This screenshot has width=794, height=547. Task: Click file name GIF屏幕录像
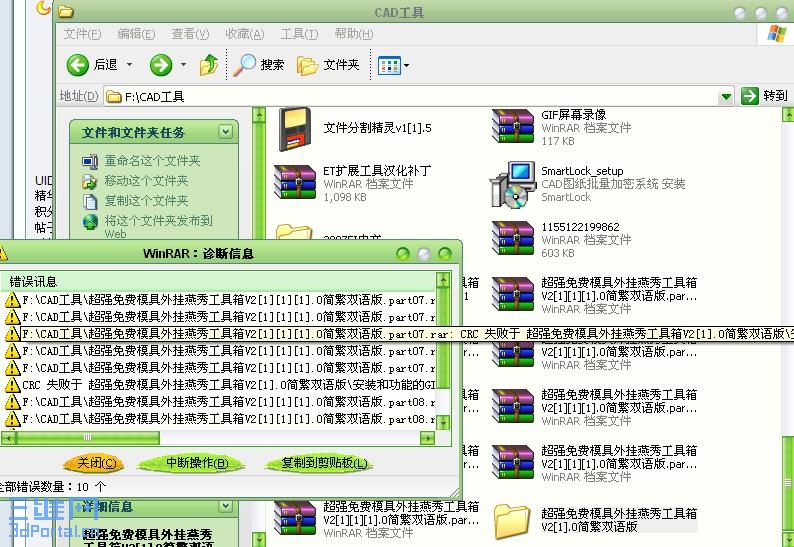(574, 114)
